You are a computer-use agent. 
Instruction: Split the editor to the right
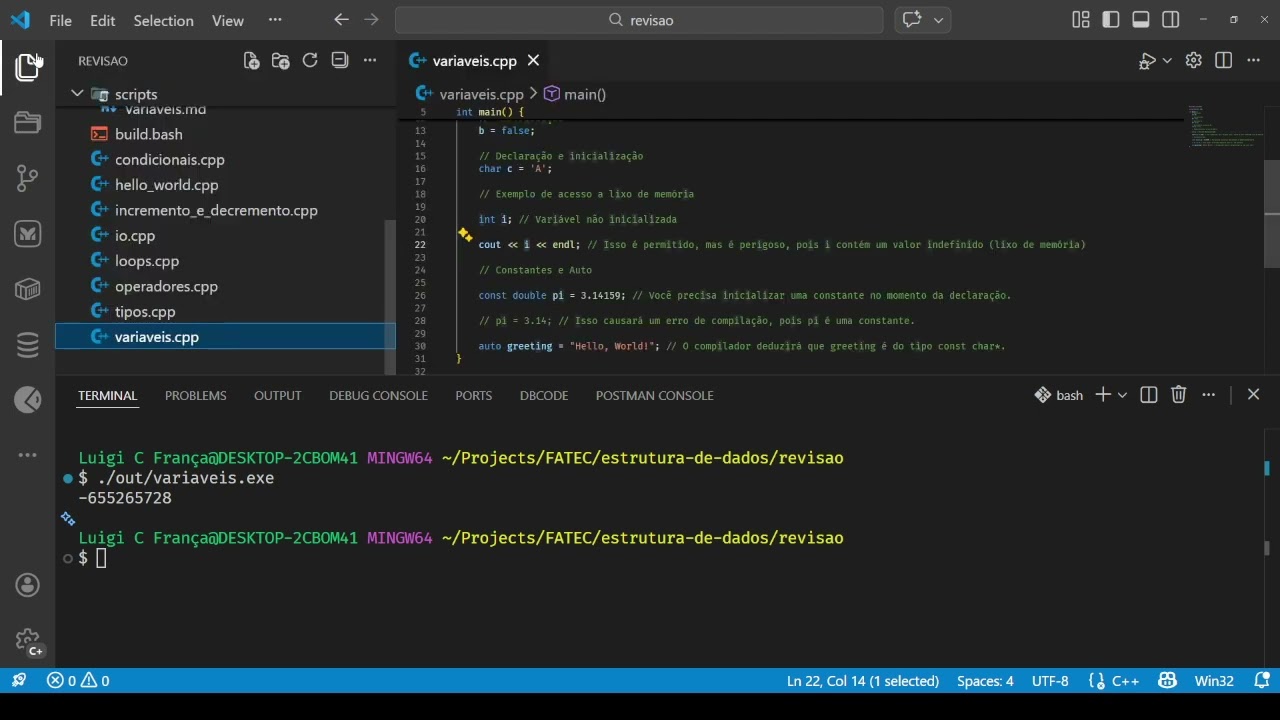[1223, 61]
